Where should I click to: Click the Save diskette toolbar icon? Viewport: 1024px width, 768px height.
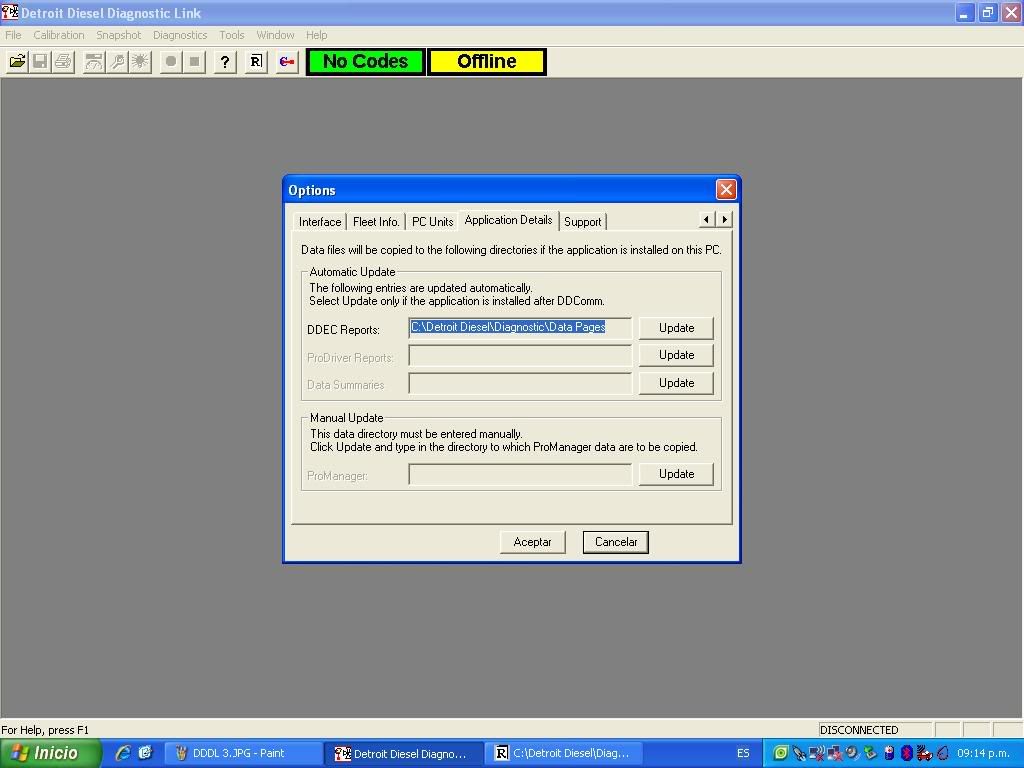[40, 61]
